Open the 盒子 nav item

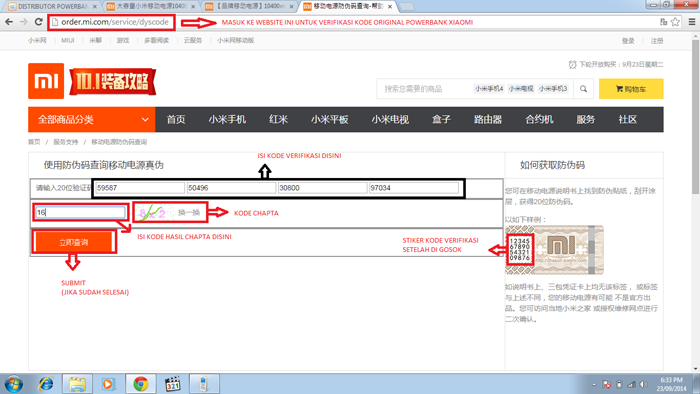442,120
